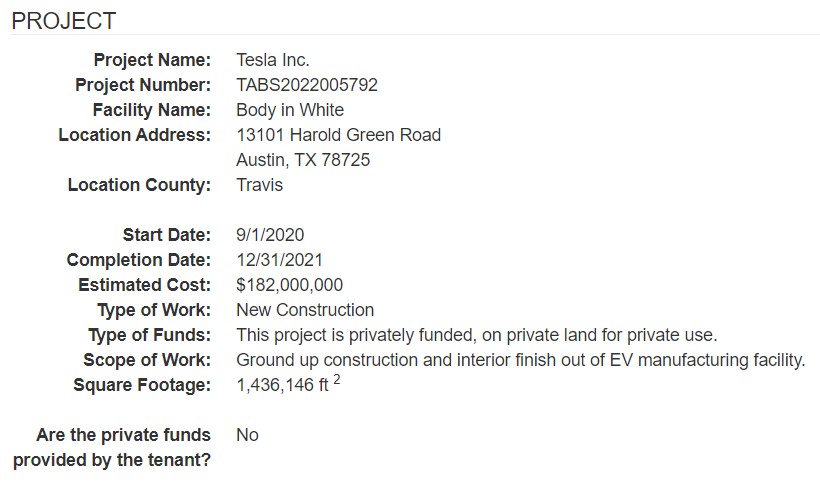Screen dimensions: 820x496
Task: Click the PROJECT section heading
Action: coord(64,21)
